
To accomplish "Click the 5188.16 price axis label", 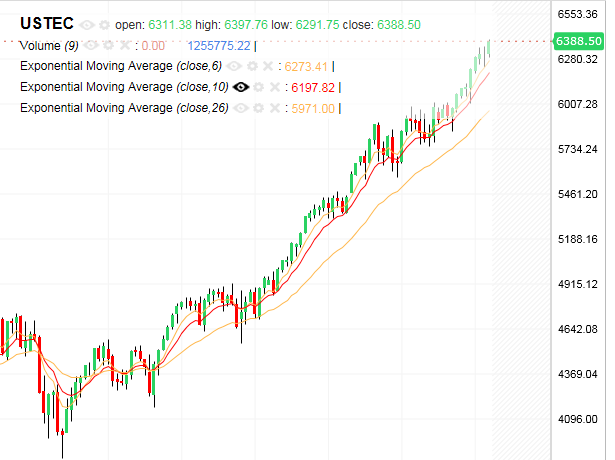I will [x=578, y=239].
